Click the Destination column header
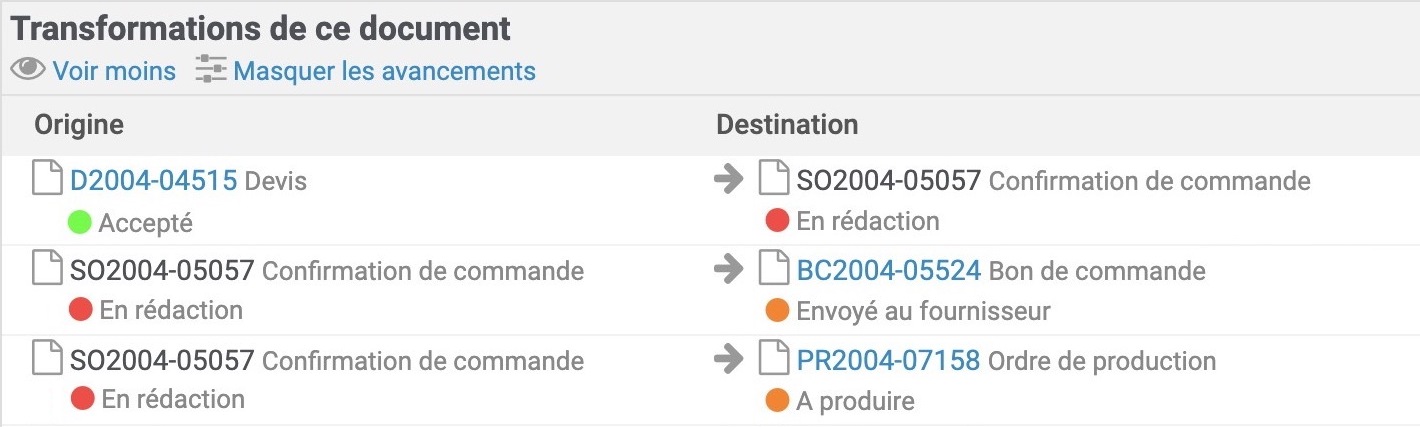The image size is (1420, 427). pyautogui.click(x=787, y=125)
